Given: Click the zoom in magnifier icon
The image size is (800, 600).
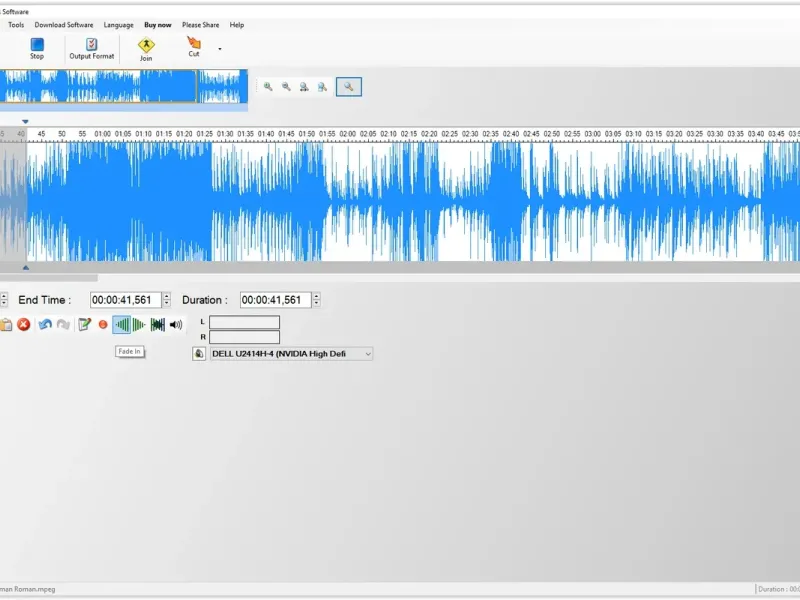Looking at the screenshot, I should [268, 87].
